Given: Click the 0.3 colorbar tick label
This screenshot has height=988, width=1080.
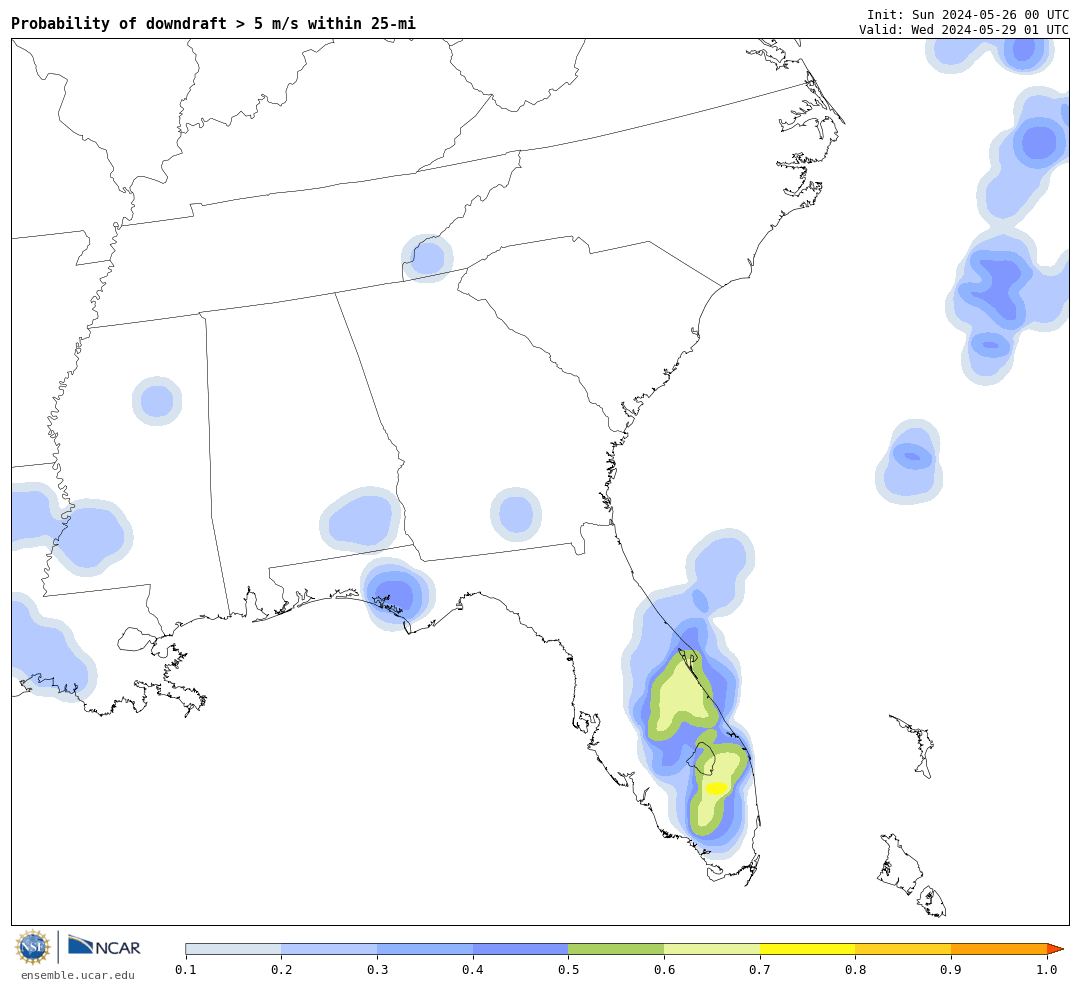Looking at the screenshot, I should pos(377,969).
